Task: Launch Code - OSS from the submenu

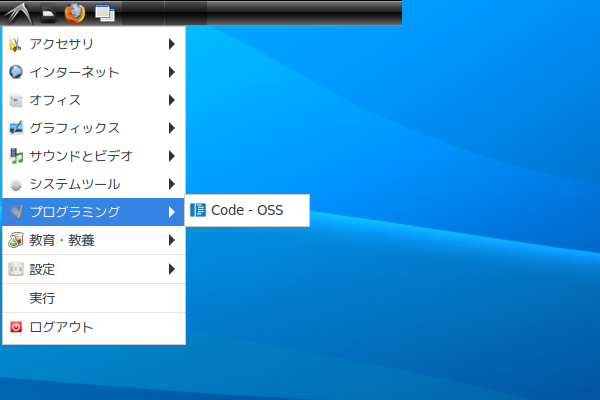Action: pos(247,210)
